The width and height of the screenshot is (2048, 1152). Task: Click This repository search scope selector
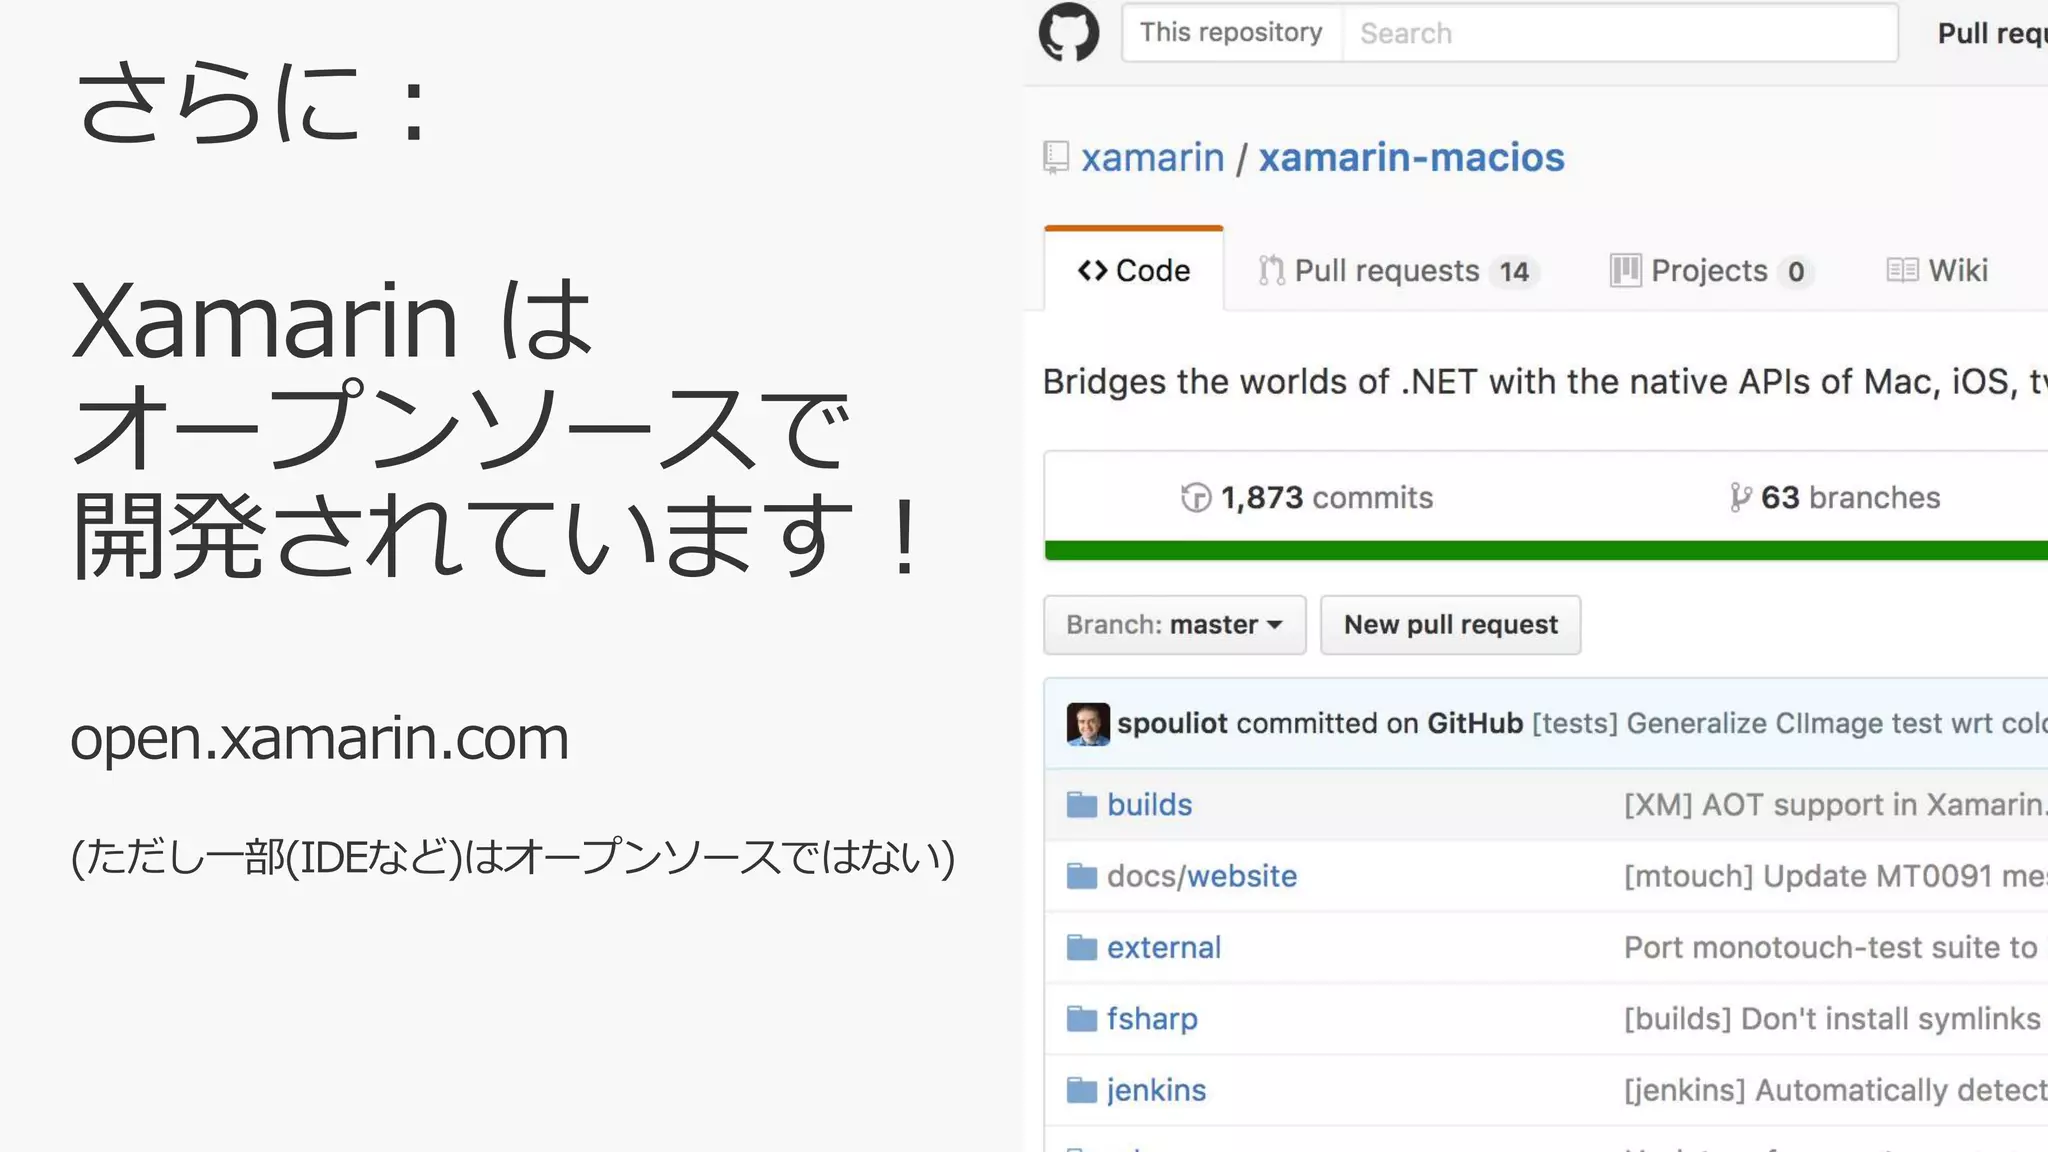(1231, 33)
